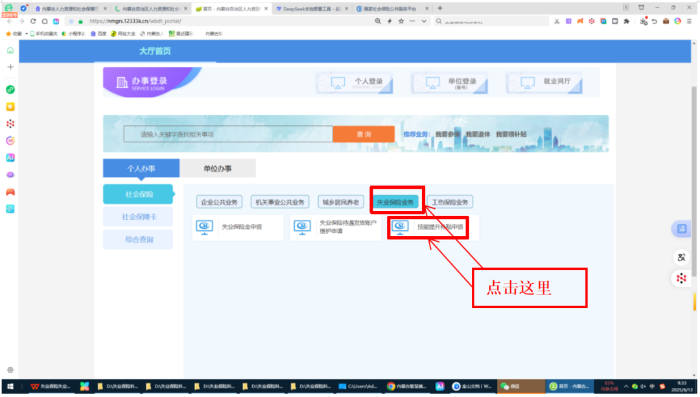Expand the bookmarks favorites dropdown arrow

tap(26, 33)
